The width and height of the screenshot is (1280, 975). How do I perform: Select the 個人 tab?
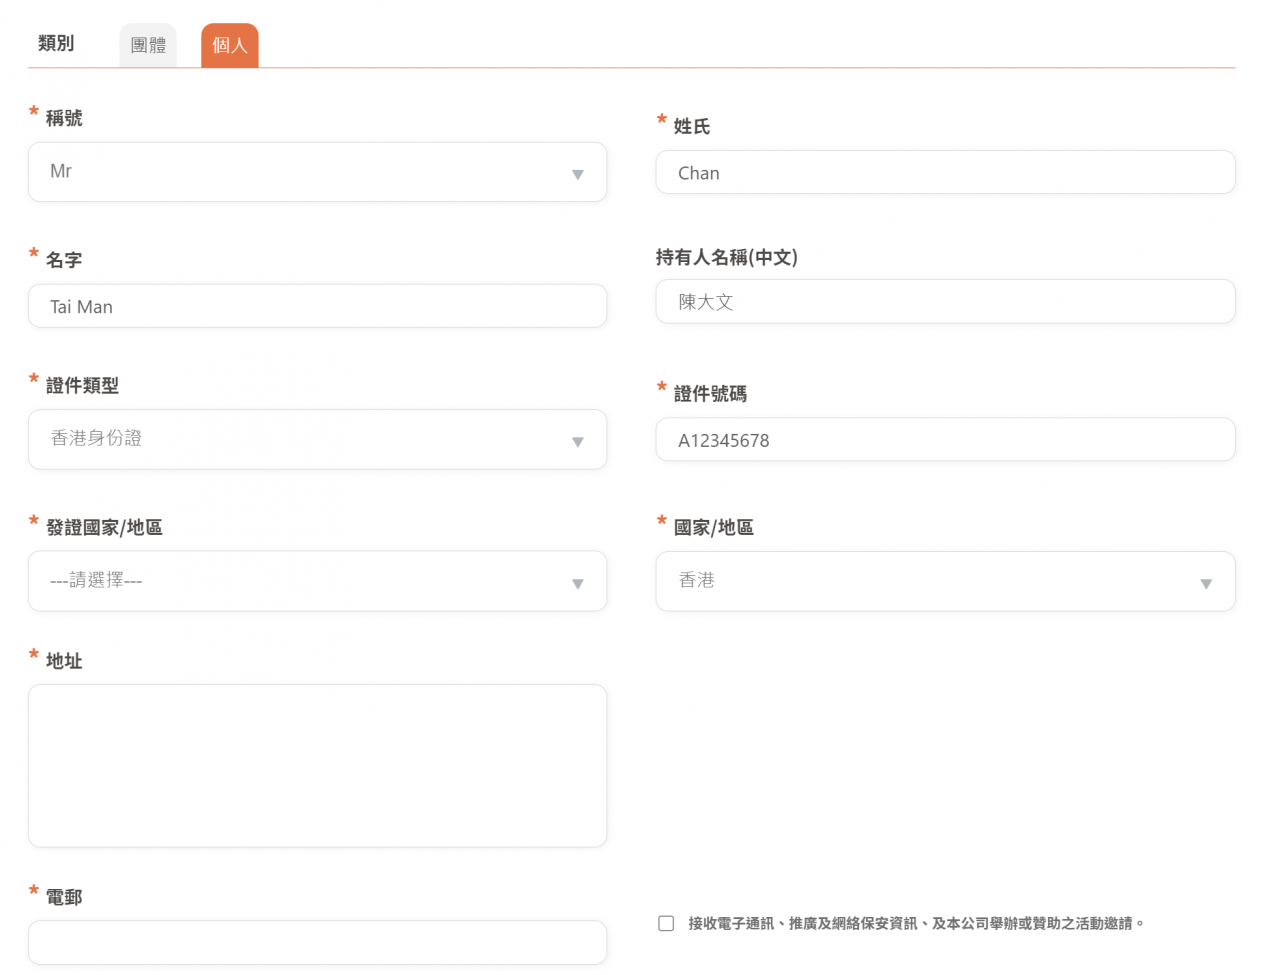point(229,46)
